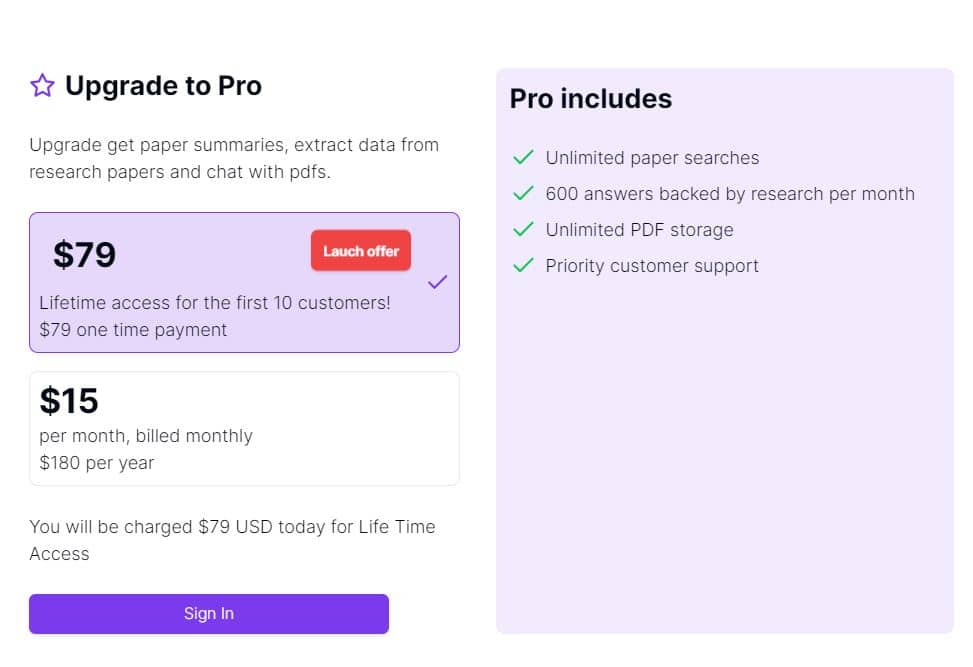
Task: Click the star icon beside Upgrade to Pro
Action: tap(41, 86)
